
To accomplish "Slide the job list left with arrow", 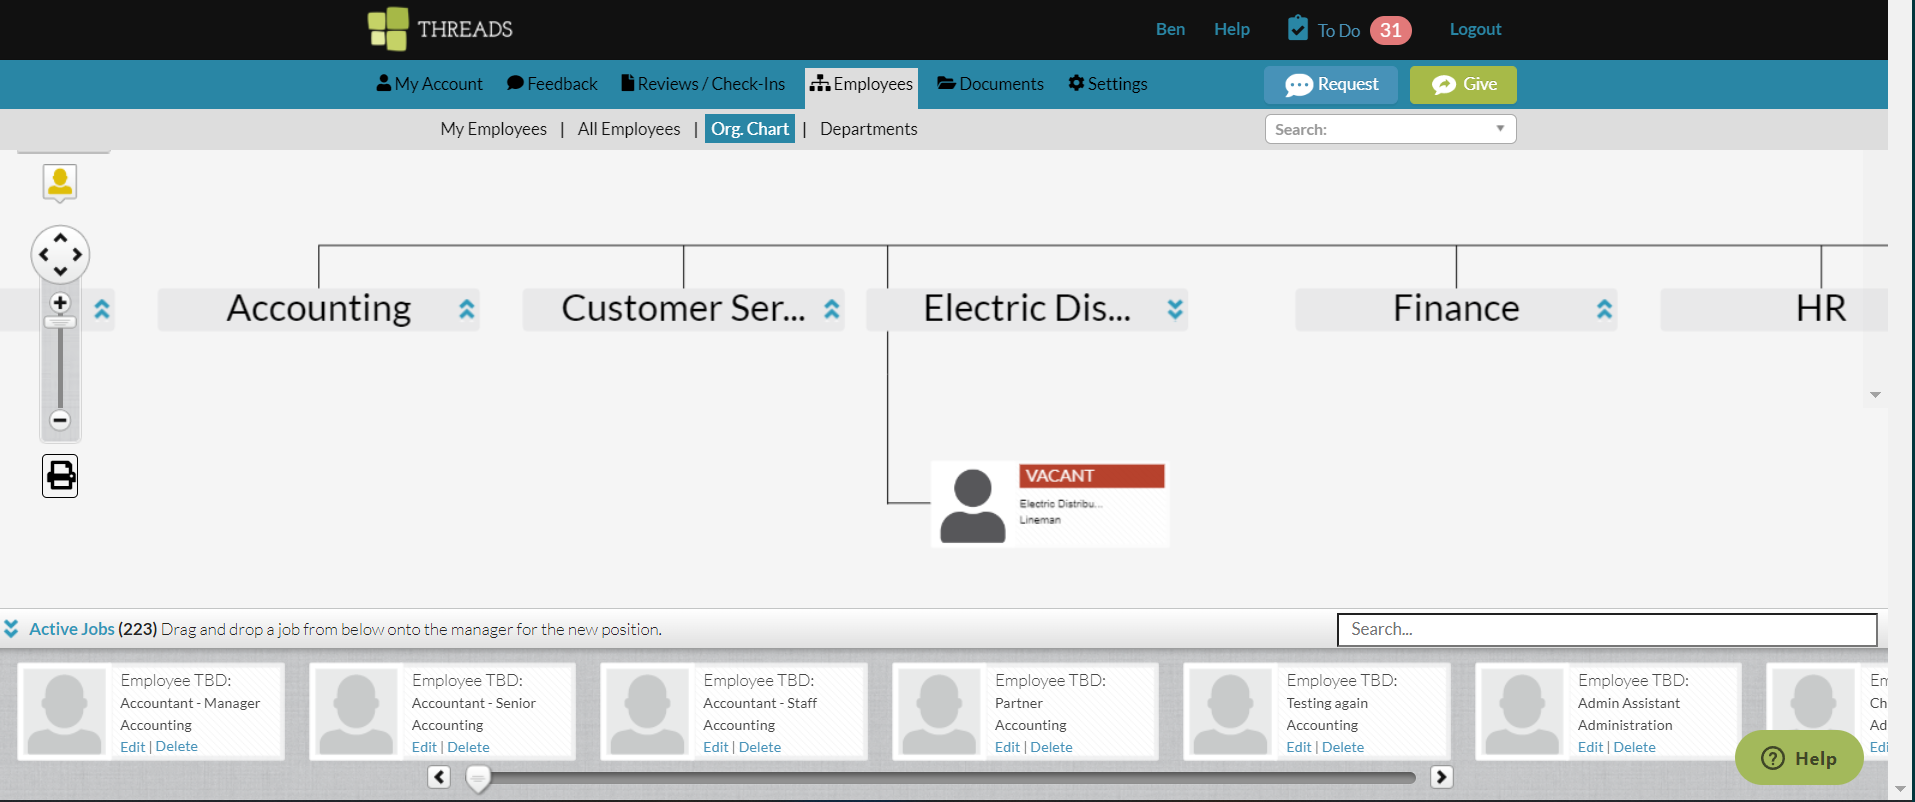I will [x=439, y=777].
